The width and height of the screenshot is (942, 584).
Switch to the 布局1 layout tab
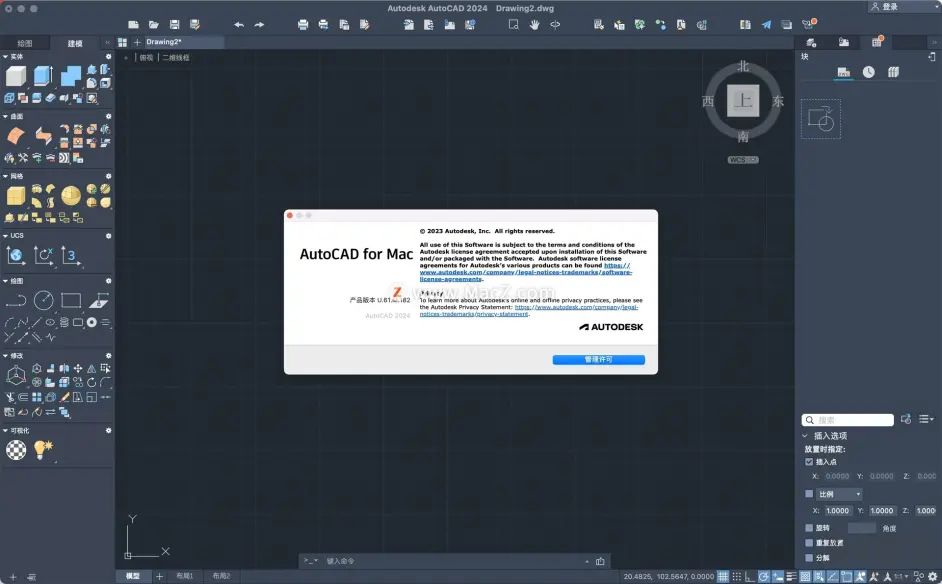click(x=186, y=576)
